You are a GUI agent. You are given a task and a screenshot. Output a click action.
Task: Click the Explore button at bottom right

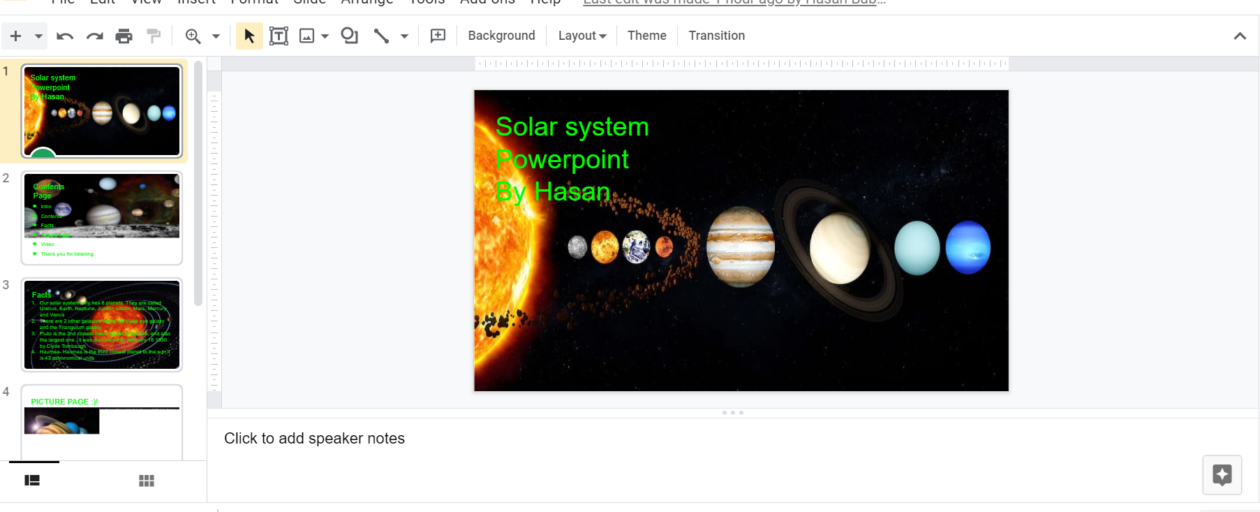coord(1222,475)
